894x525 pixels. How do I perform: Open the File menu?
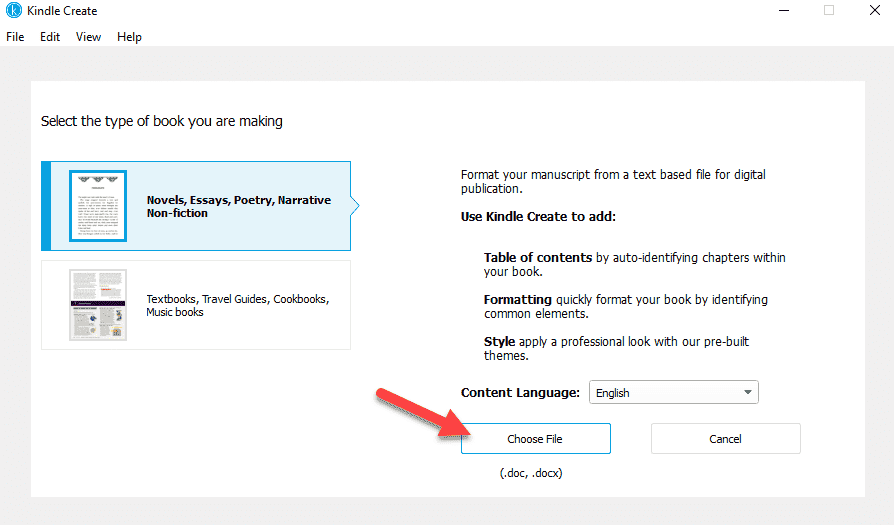15,37
